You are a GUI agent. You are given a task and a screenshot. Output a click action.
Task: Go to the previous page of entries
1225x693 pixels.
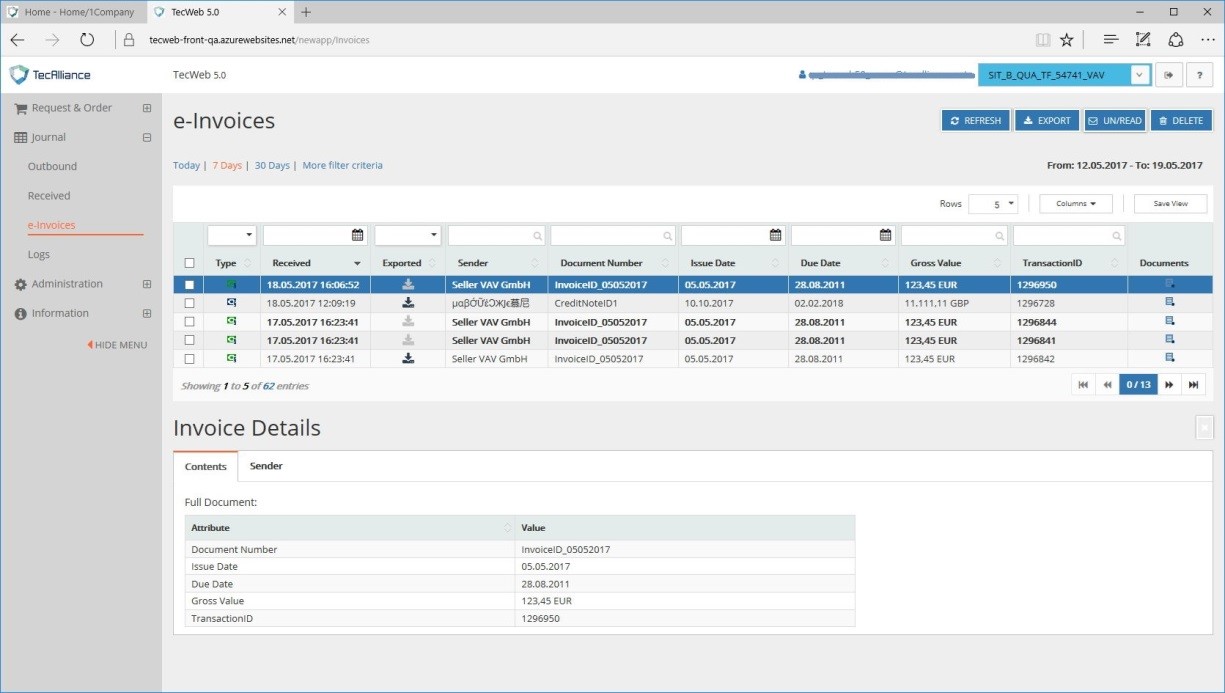1107,385
